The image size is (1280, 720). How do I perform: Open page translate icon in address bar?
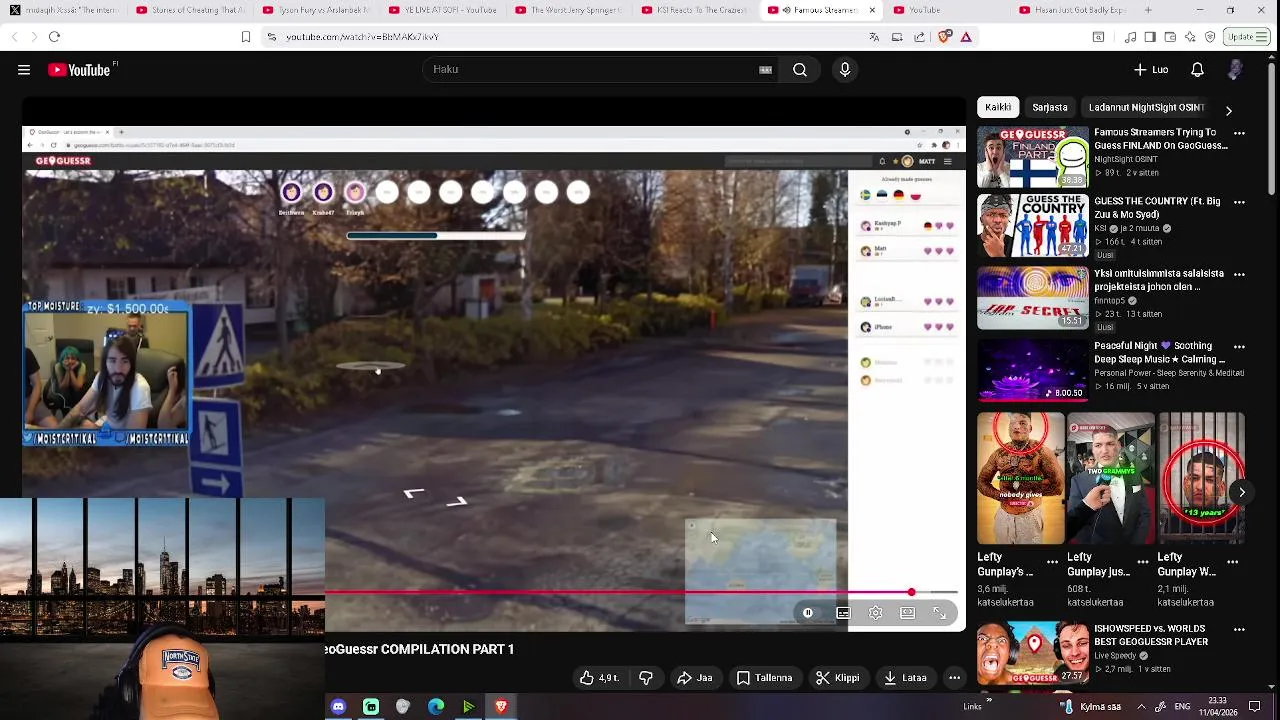click(x=874, y=37)
